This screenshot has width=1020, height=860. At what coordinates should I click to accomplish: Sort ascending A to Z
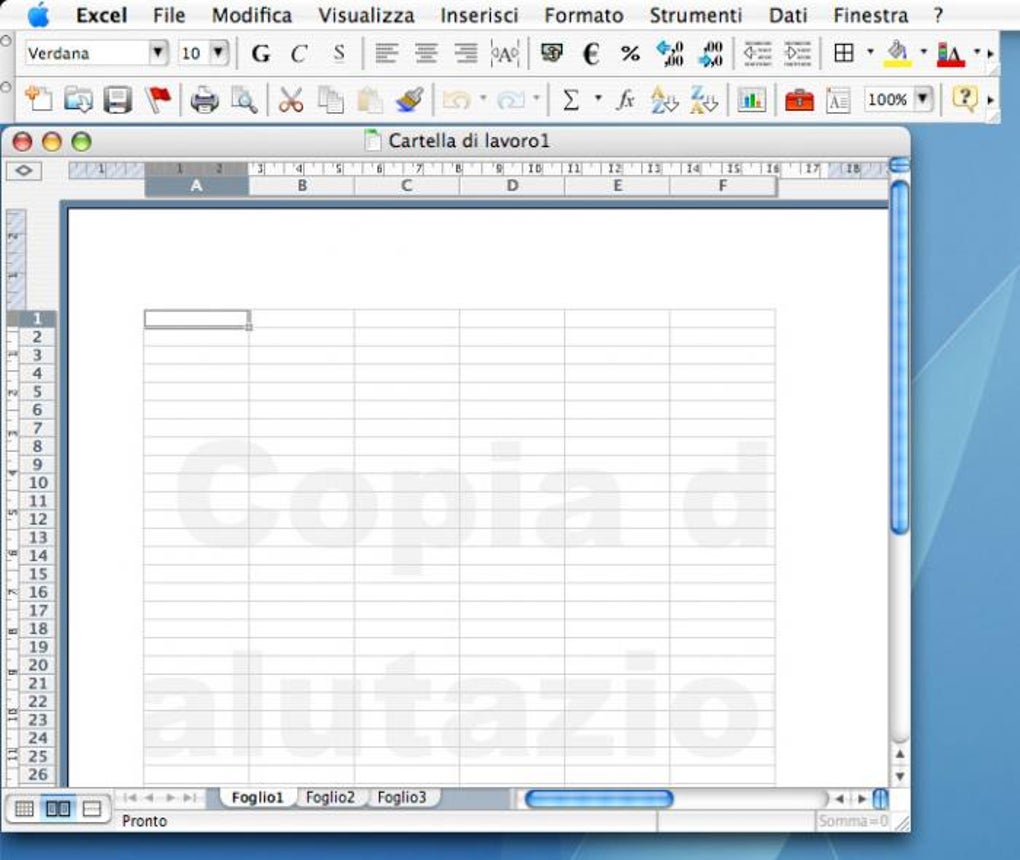click(664, 100)
